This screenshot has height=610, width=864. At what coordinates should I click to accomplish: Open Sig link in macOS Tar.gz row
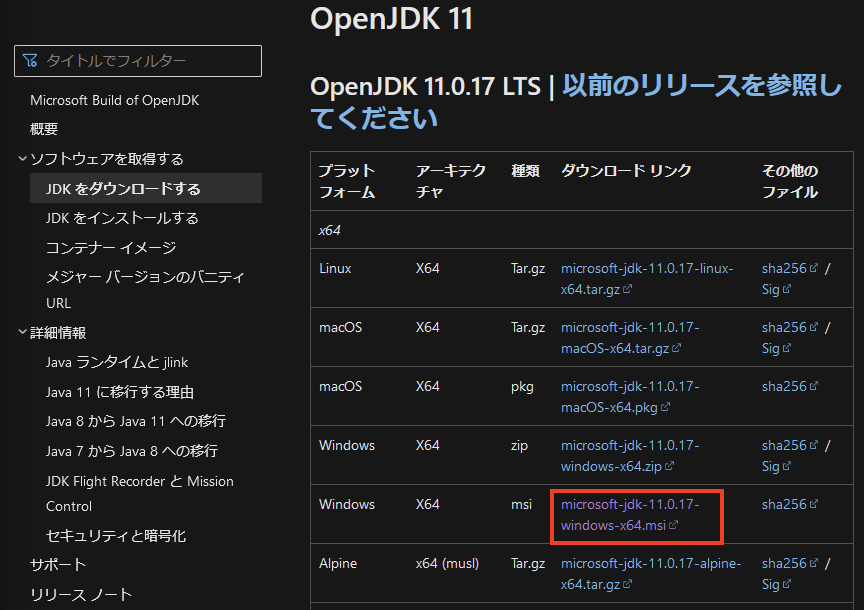[x=776, y=348]
